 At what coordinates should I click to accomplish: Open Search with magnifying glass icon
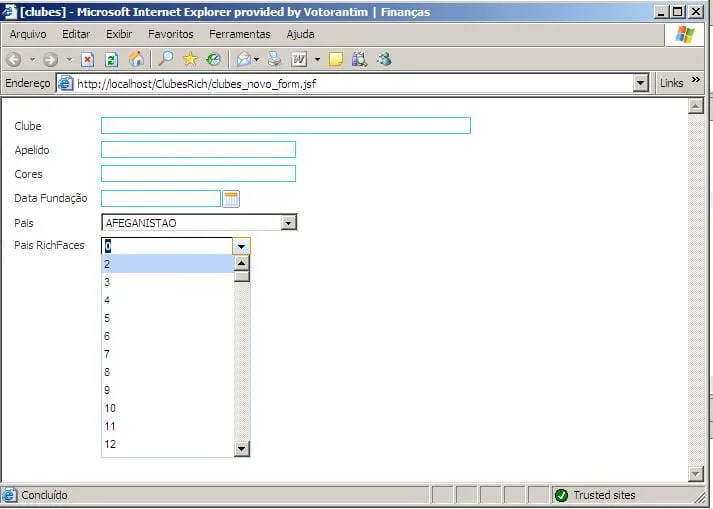click(166, 59)
